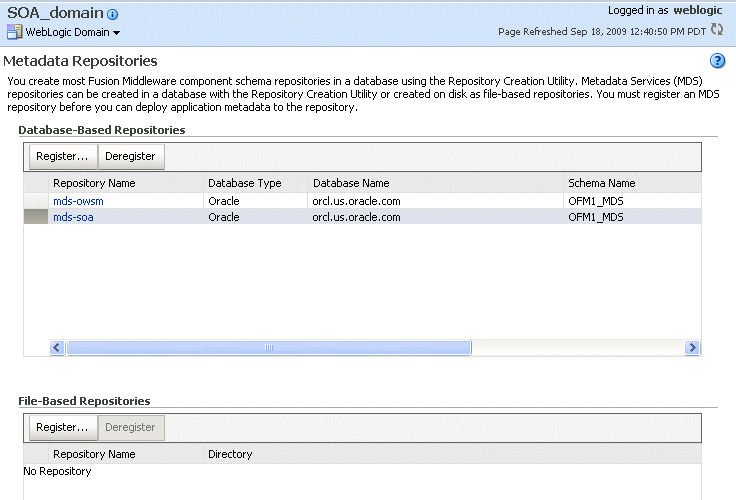The height and width of the screenshot is (500, 736).
Task: Click the right arrow of the horizontal scrollbar
Action: tap(692, 347)
